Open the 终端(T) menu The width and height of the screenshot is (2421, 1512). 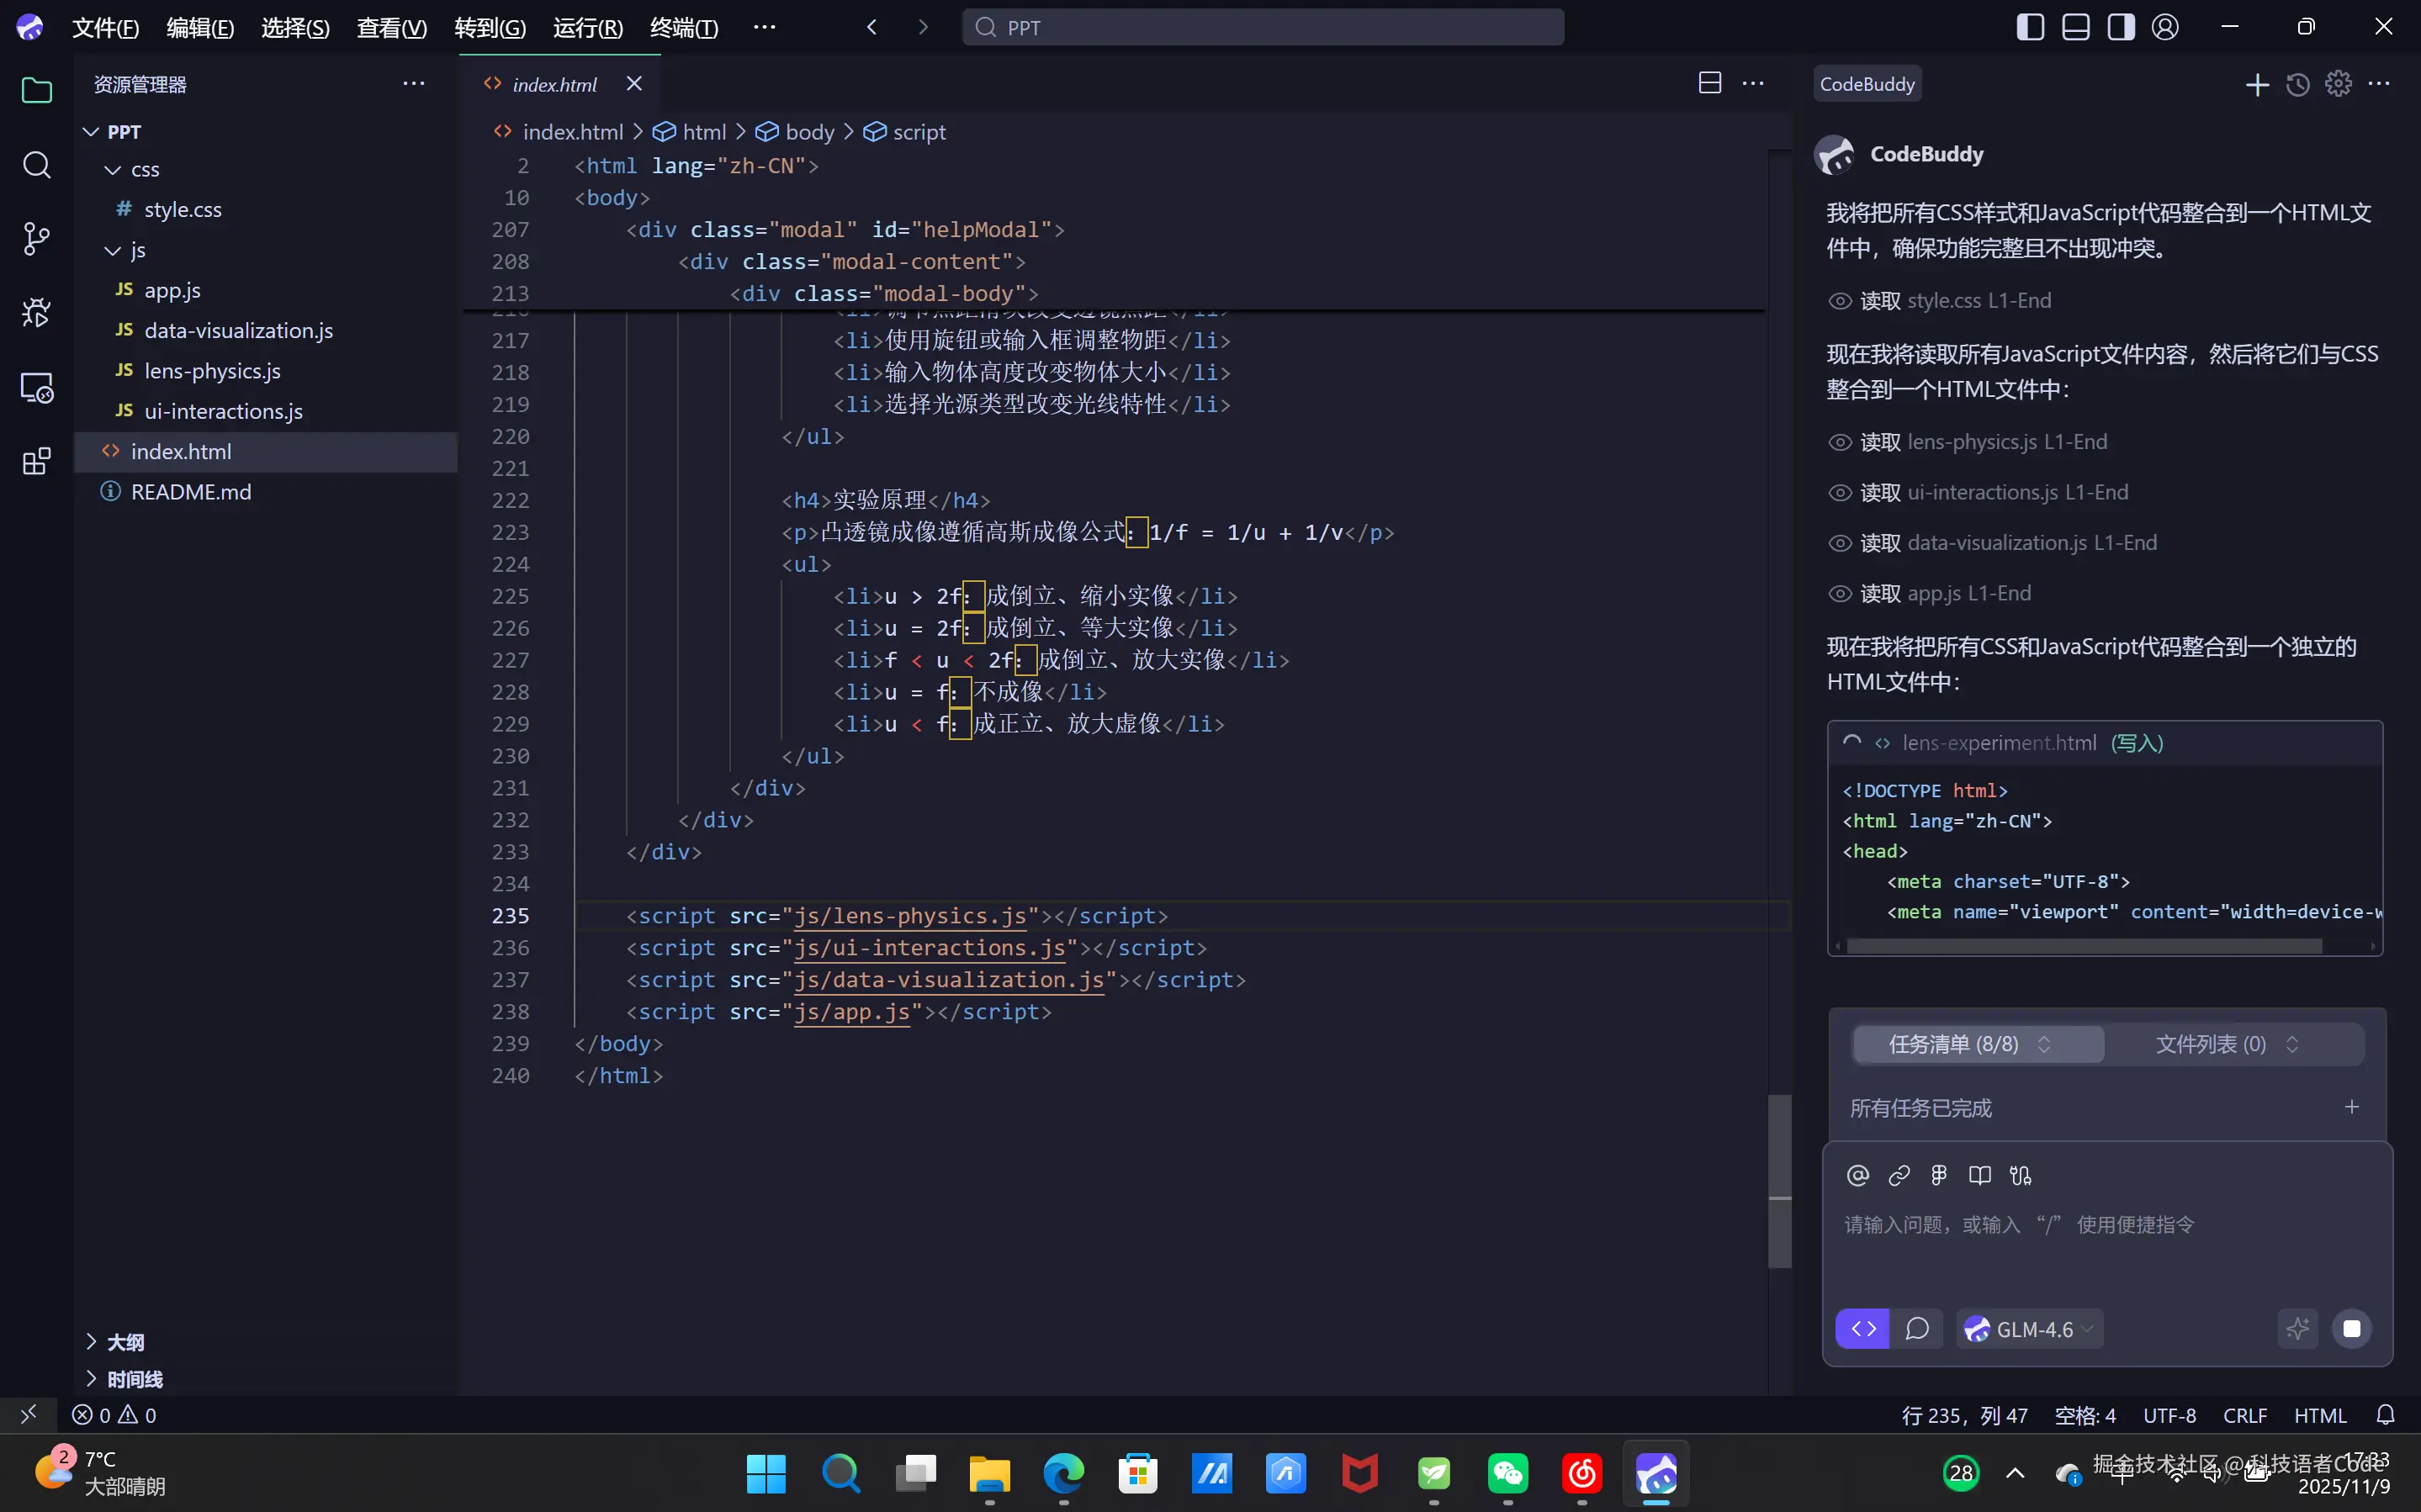683,27
